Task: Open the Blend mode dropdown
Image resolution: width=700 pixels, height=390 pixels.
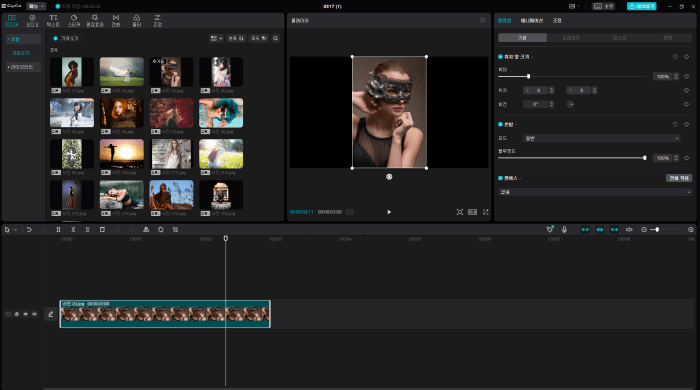Action: [602, 138]
